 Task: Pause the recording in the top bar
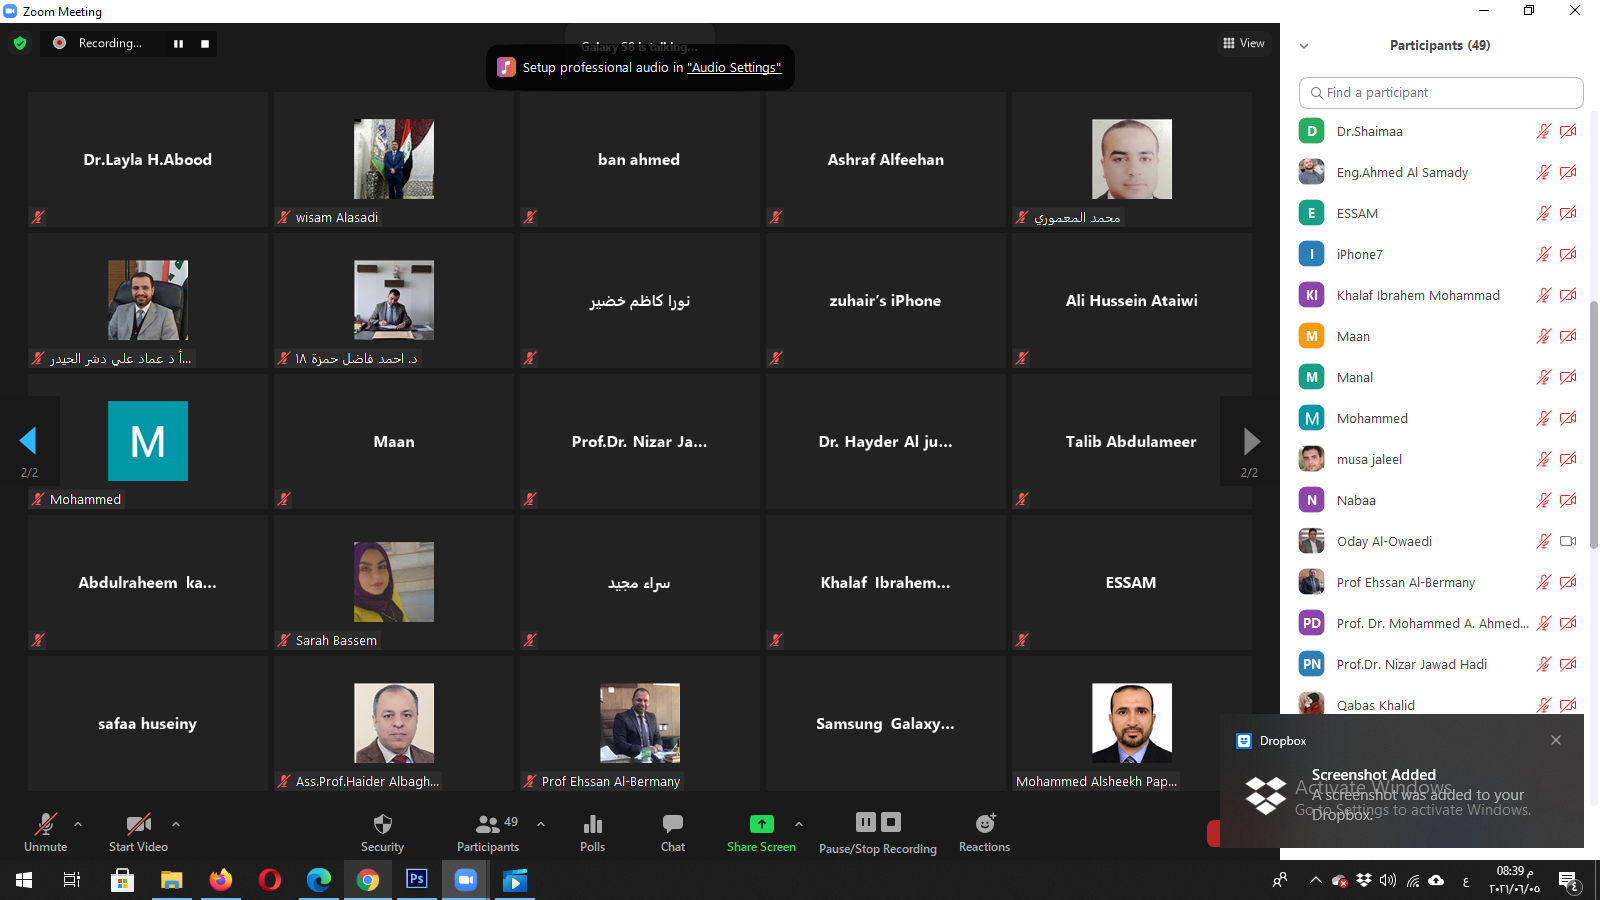[178, 43]
